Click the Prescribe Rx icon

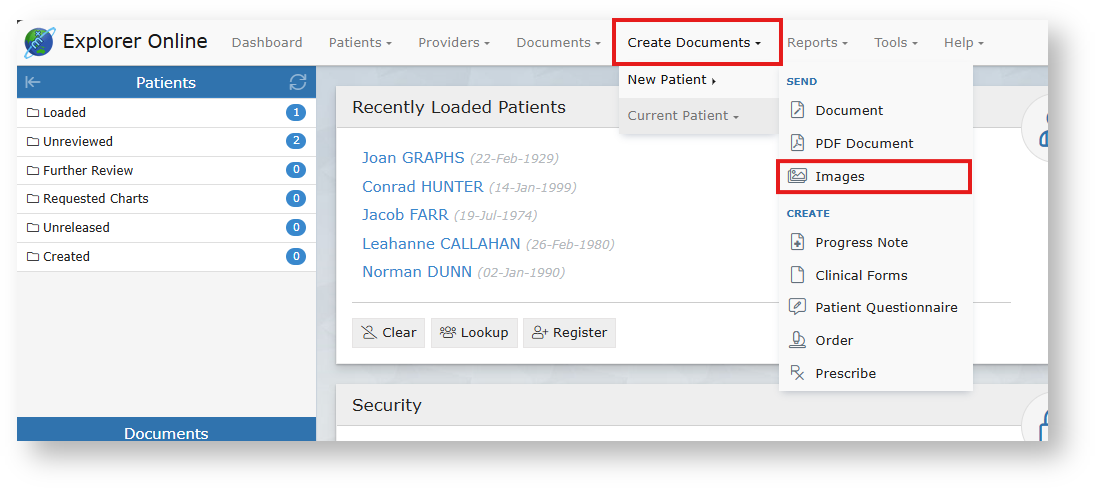pyautogui.click(x=797, y=373)
